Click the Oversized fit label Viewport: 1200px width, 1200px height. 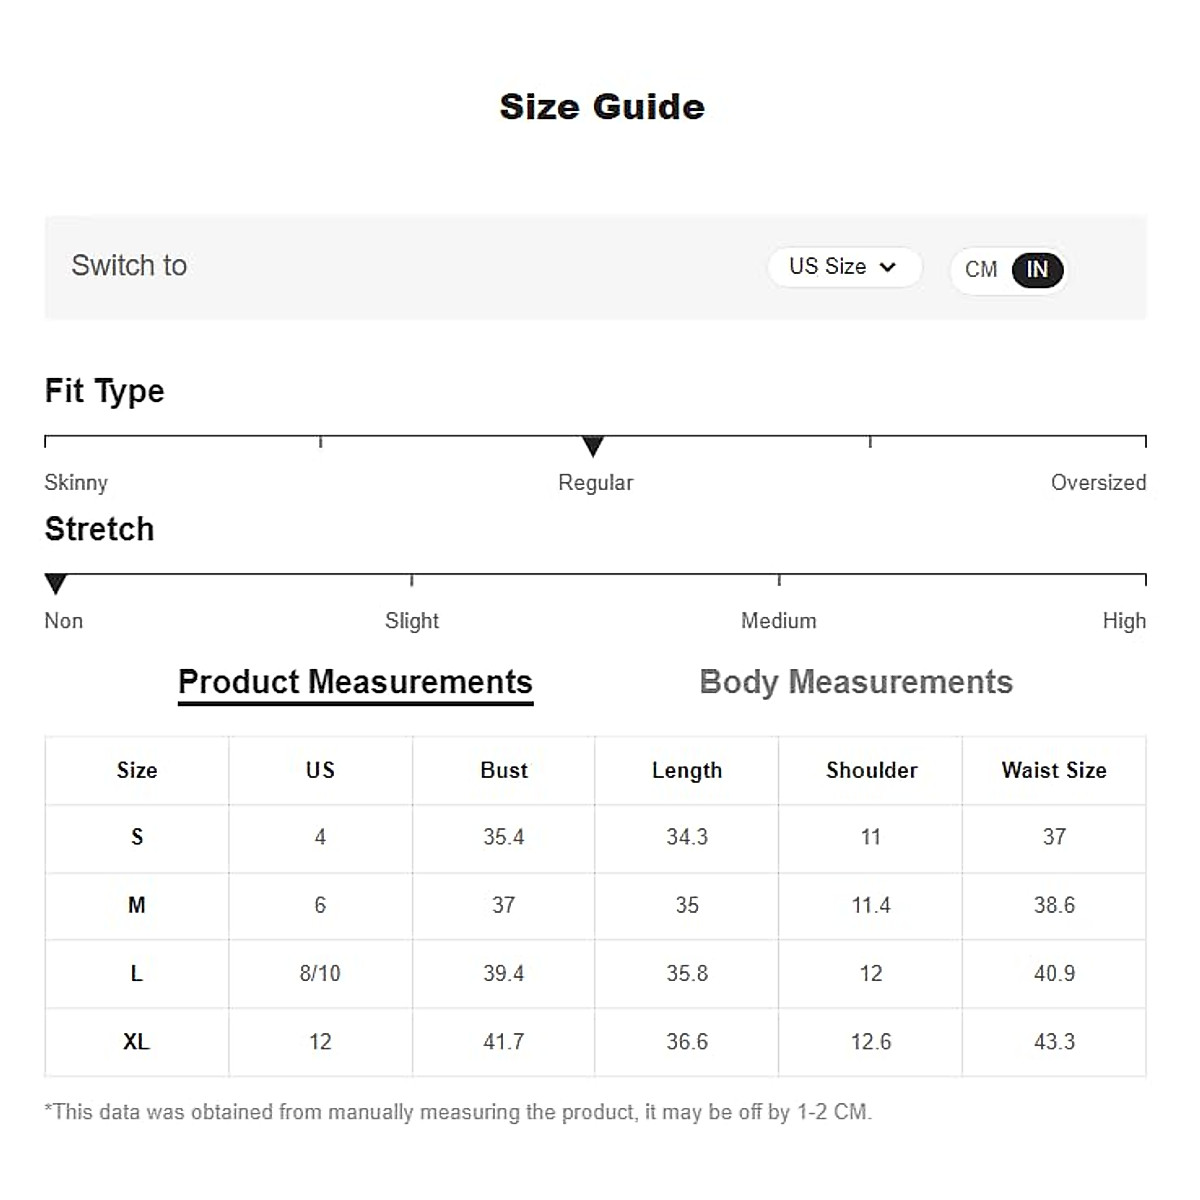click(x=1098, y=482)
